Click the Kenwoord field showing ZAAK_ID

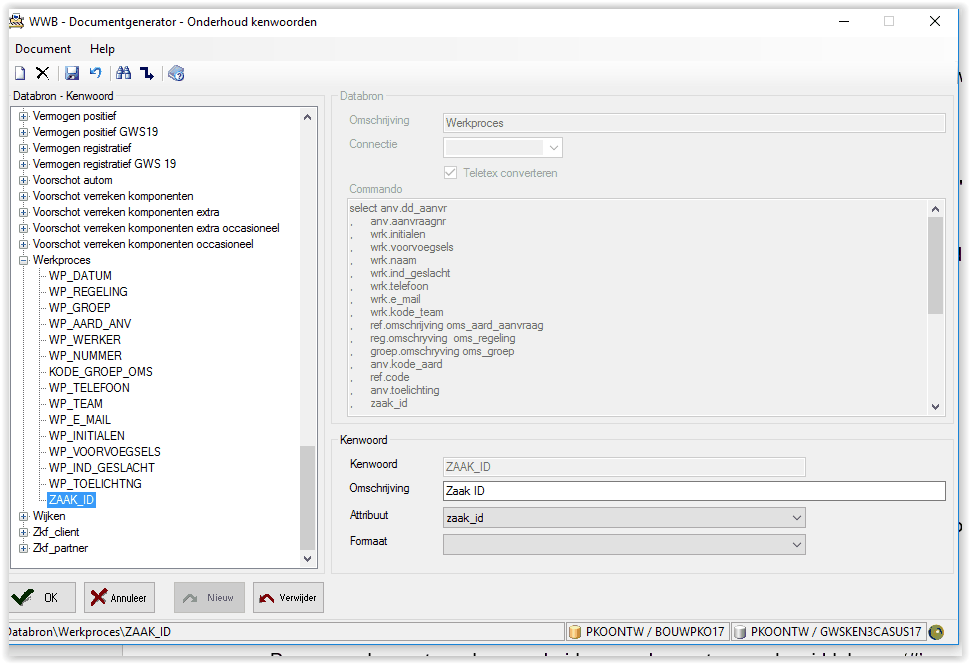point(624,467)
